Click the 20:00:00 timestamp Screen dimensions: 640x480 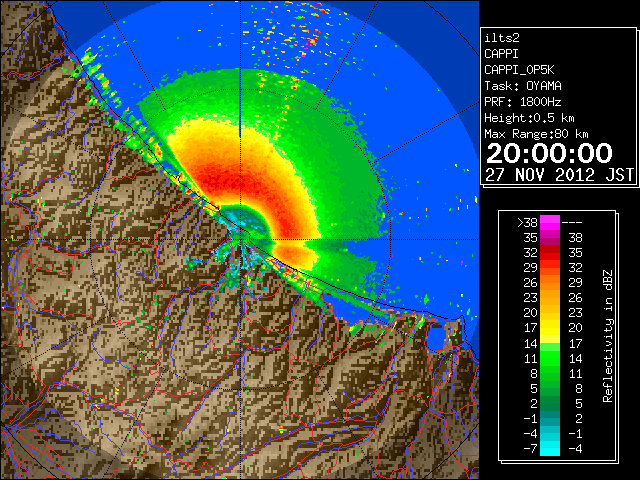549,153
